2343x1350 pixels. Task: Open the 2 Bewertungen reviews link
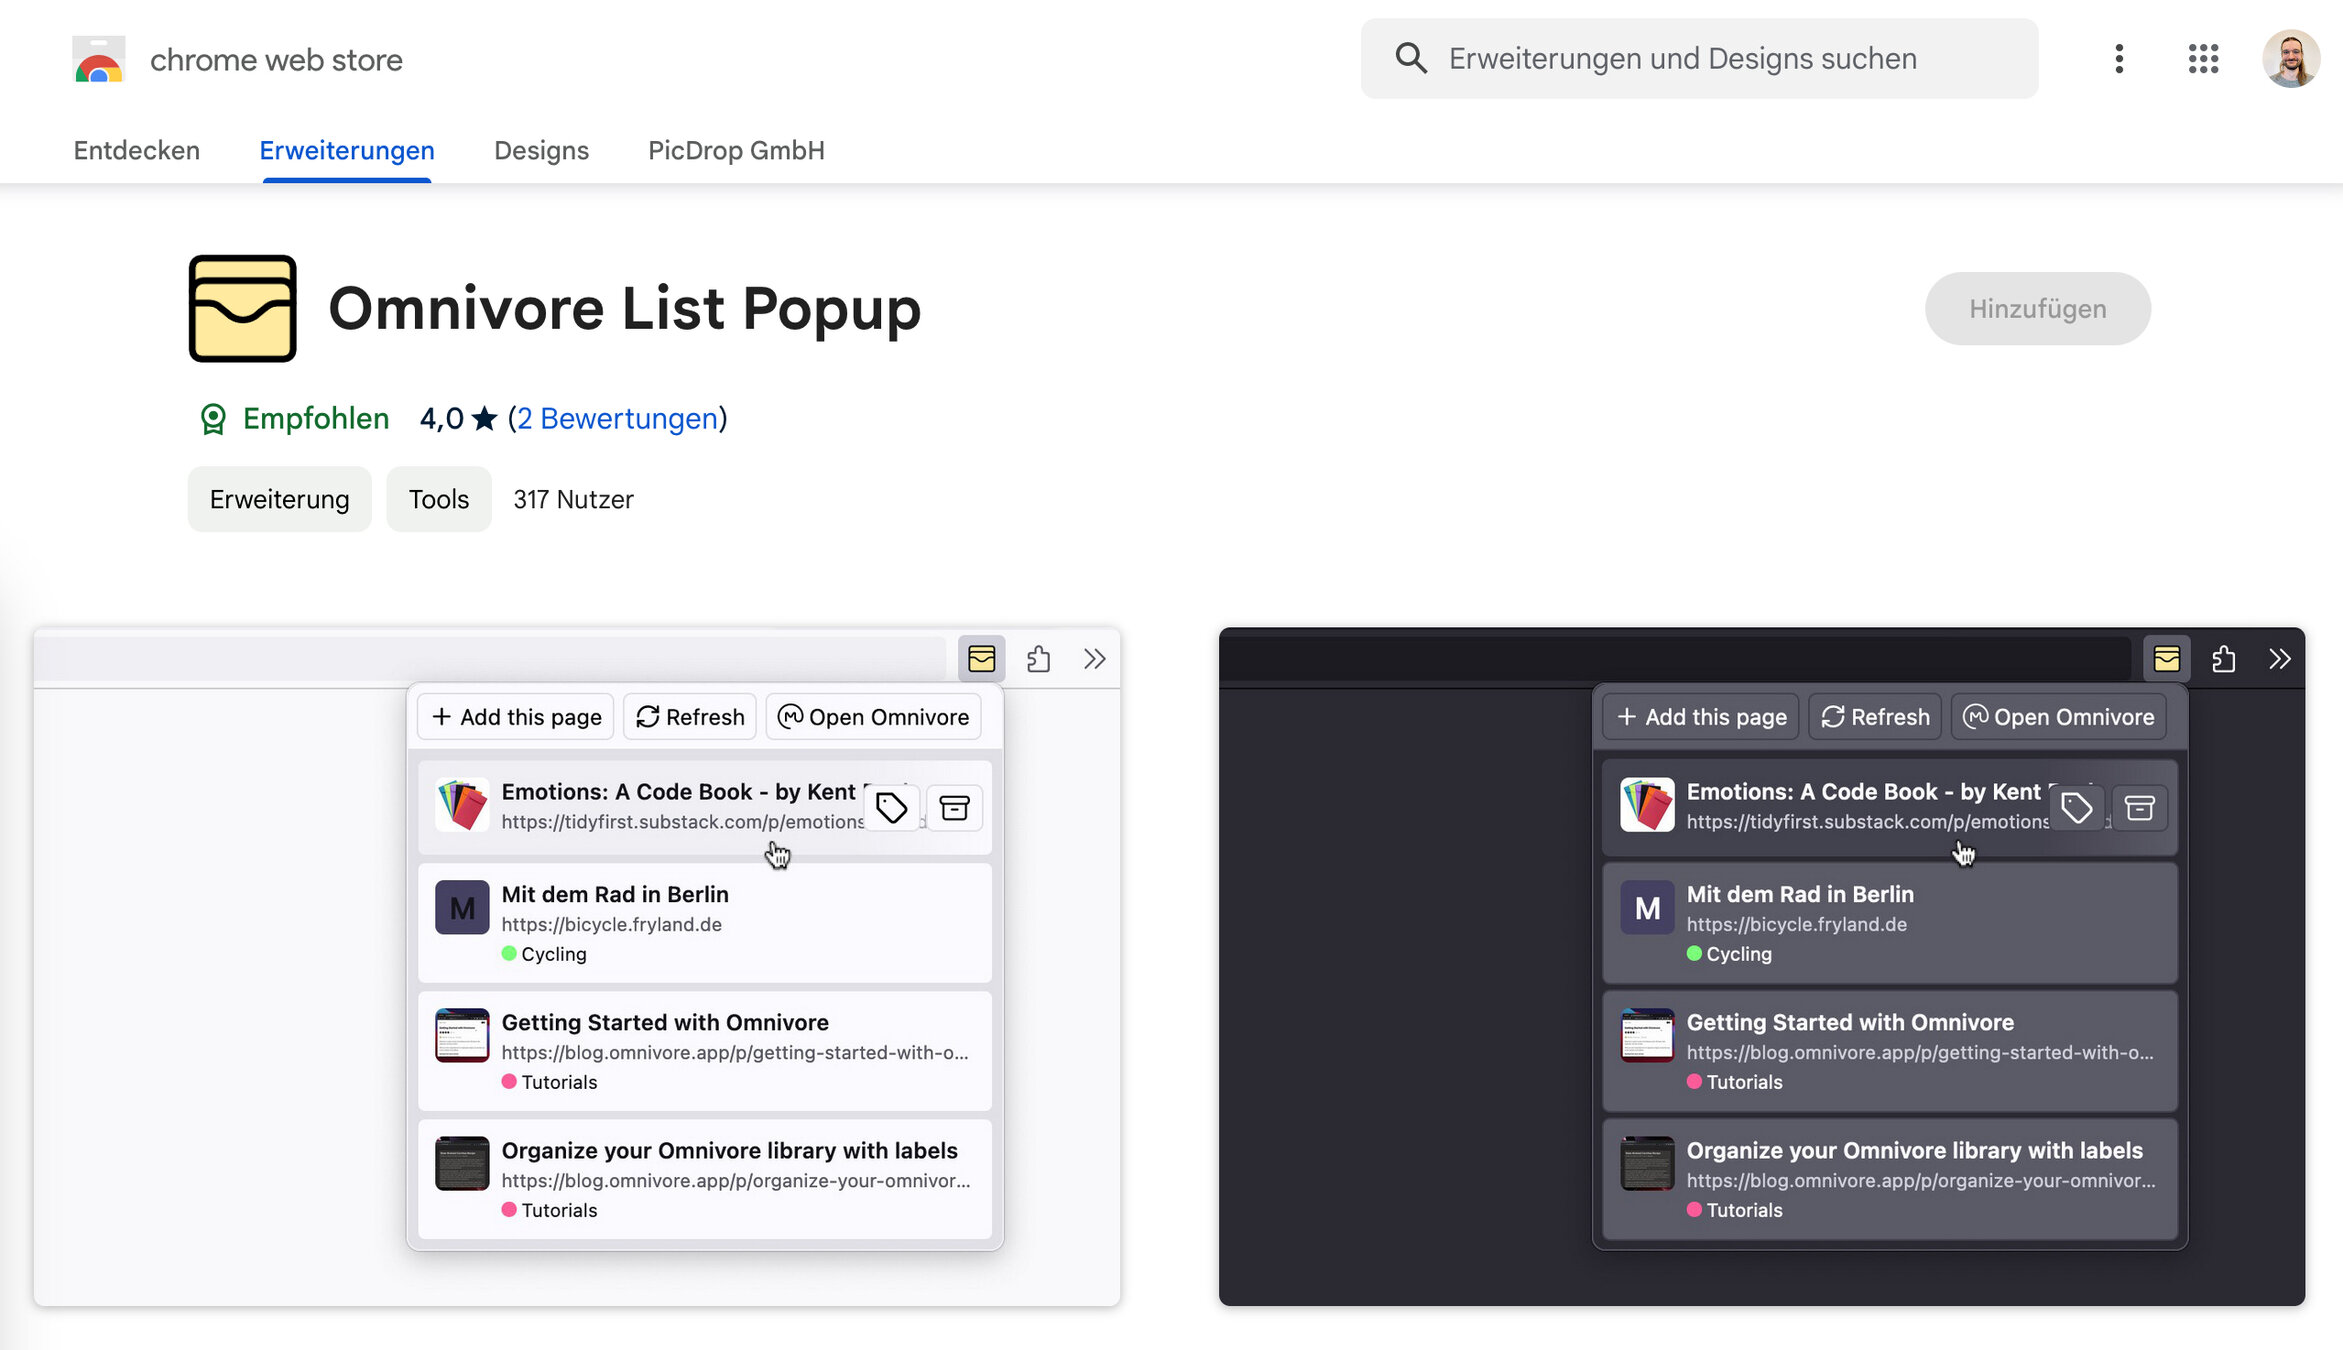click(618, 419)
